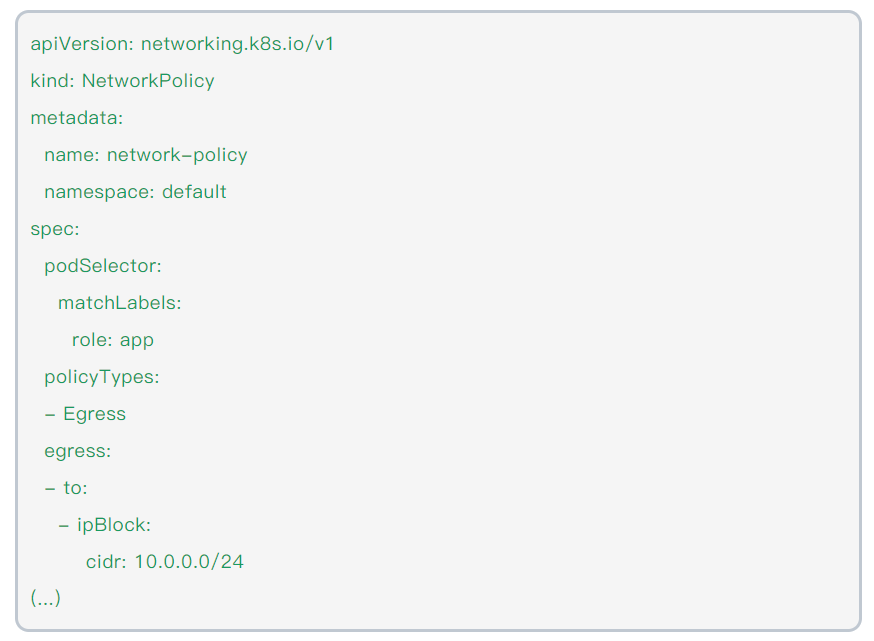Image resolution: width=874 pixels, height=641 pixels.
Task: Click the - ipBlock: entry
Action: coord(104,525)
